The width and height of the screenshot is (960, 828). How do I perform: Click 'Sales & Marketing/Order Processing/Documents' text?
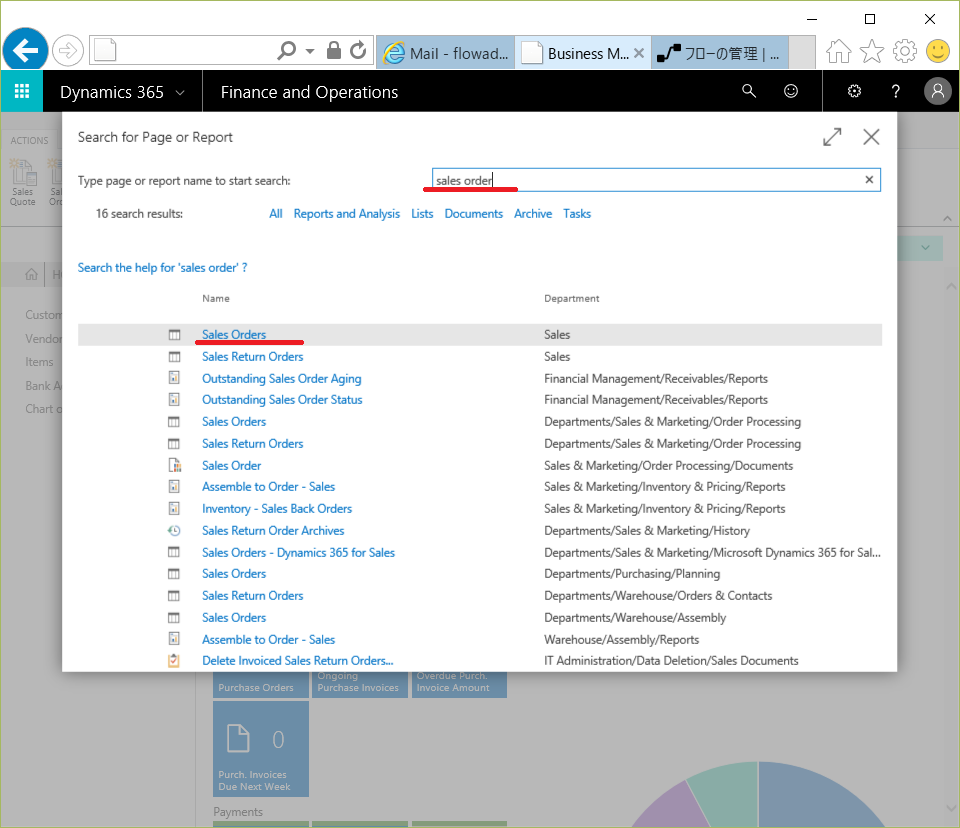click(x=669, y=466)
